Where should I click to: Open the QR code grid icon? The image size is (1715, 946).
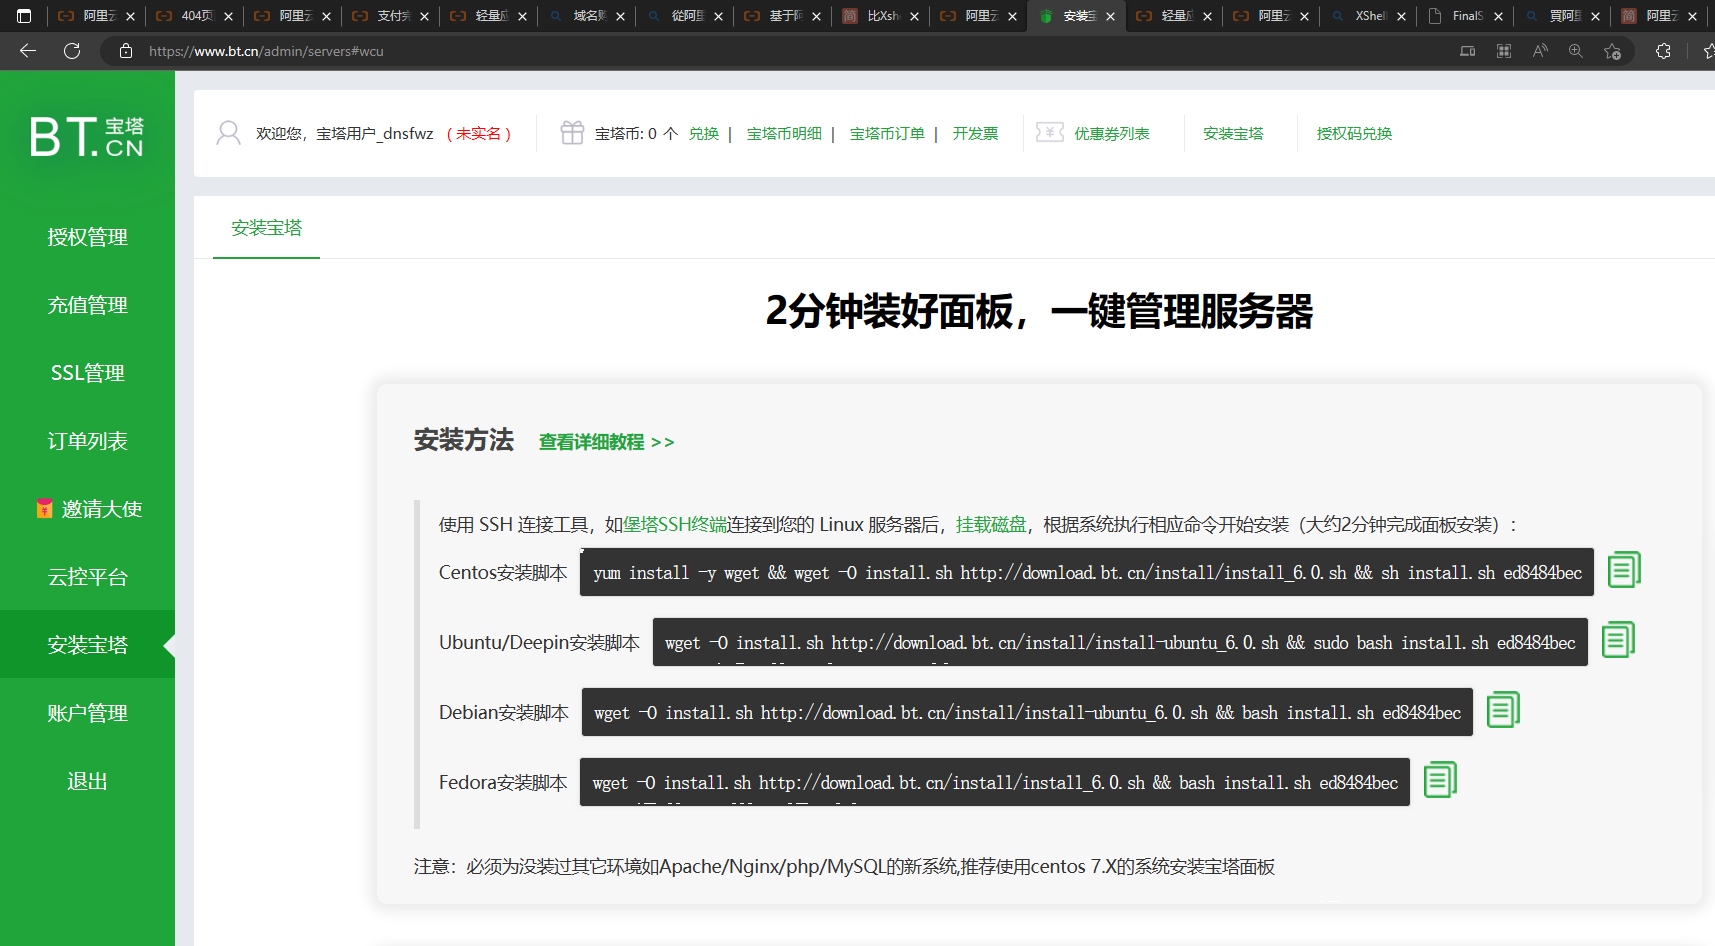pyautogui.click(x=1504, y=51)
